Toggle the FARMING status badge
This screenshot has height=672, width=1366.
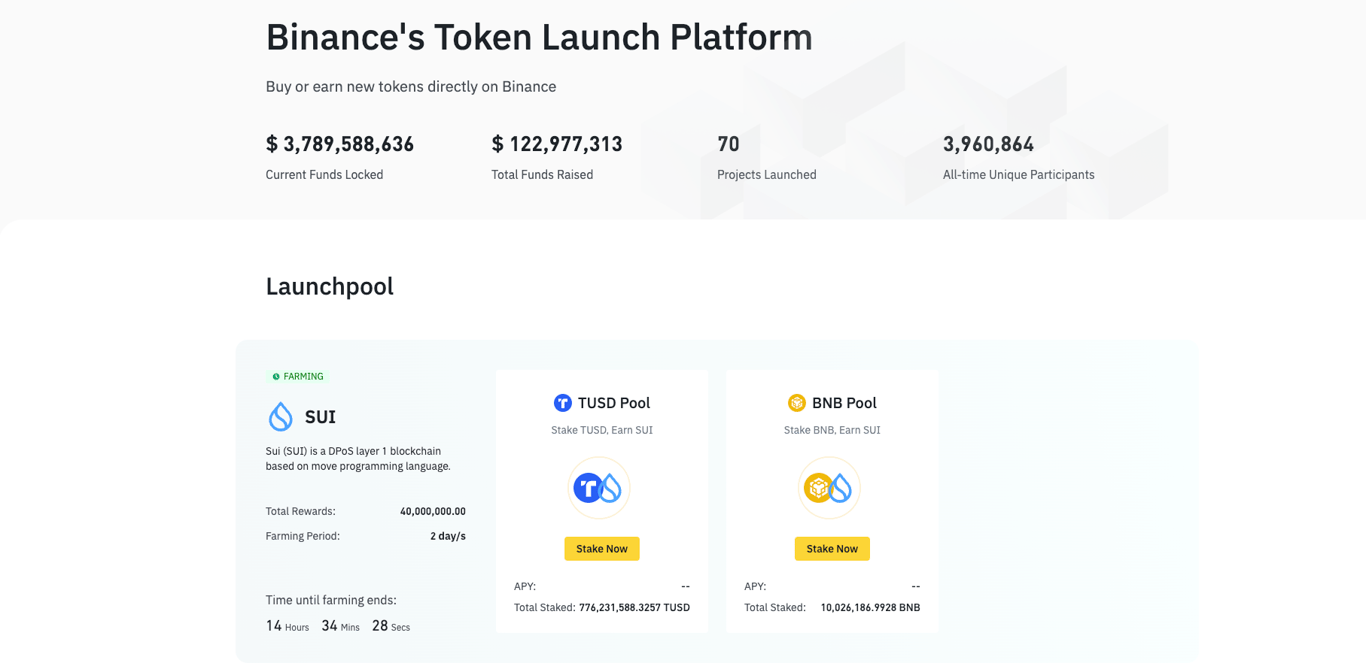(298, 375)
